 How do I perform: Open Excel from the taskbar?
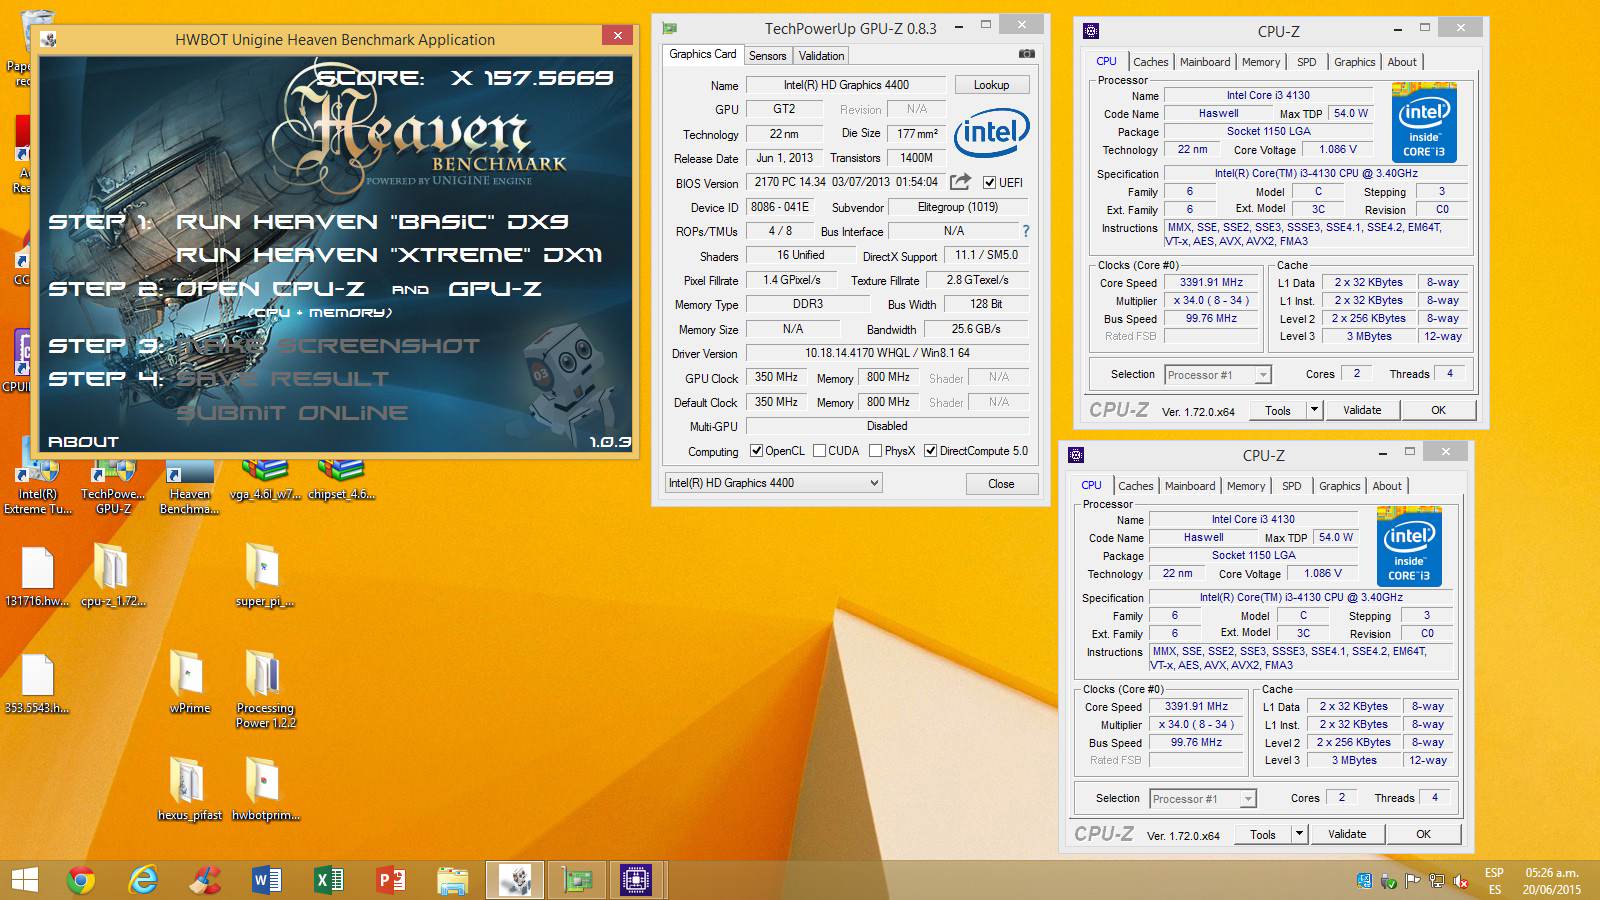point(329,880)
